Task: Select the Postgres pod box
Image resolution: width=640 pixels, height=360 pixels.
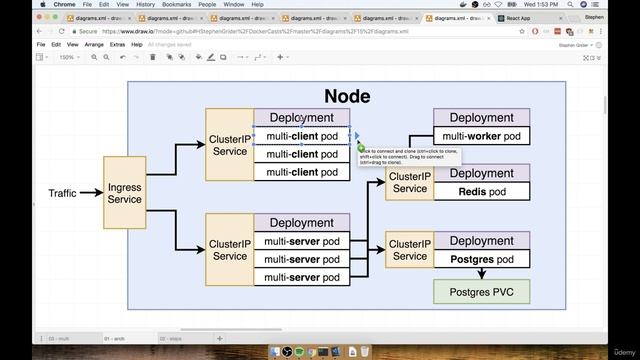Action: point(482,259)
